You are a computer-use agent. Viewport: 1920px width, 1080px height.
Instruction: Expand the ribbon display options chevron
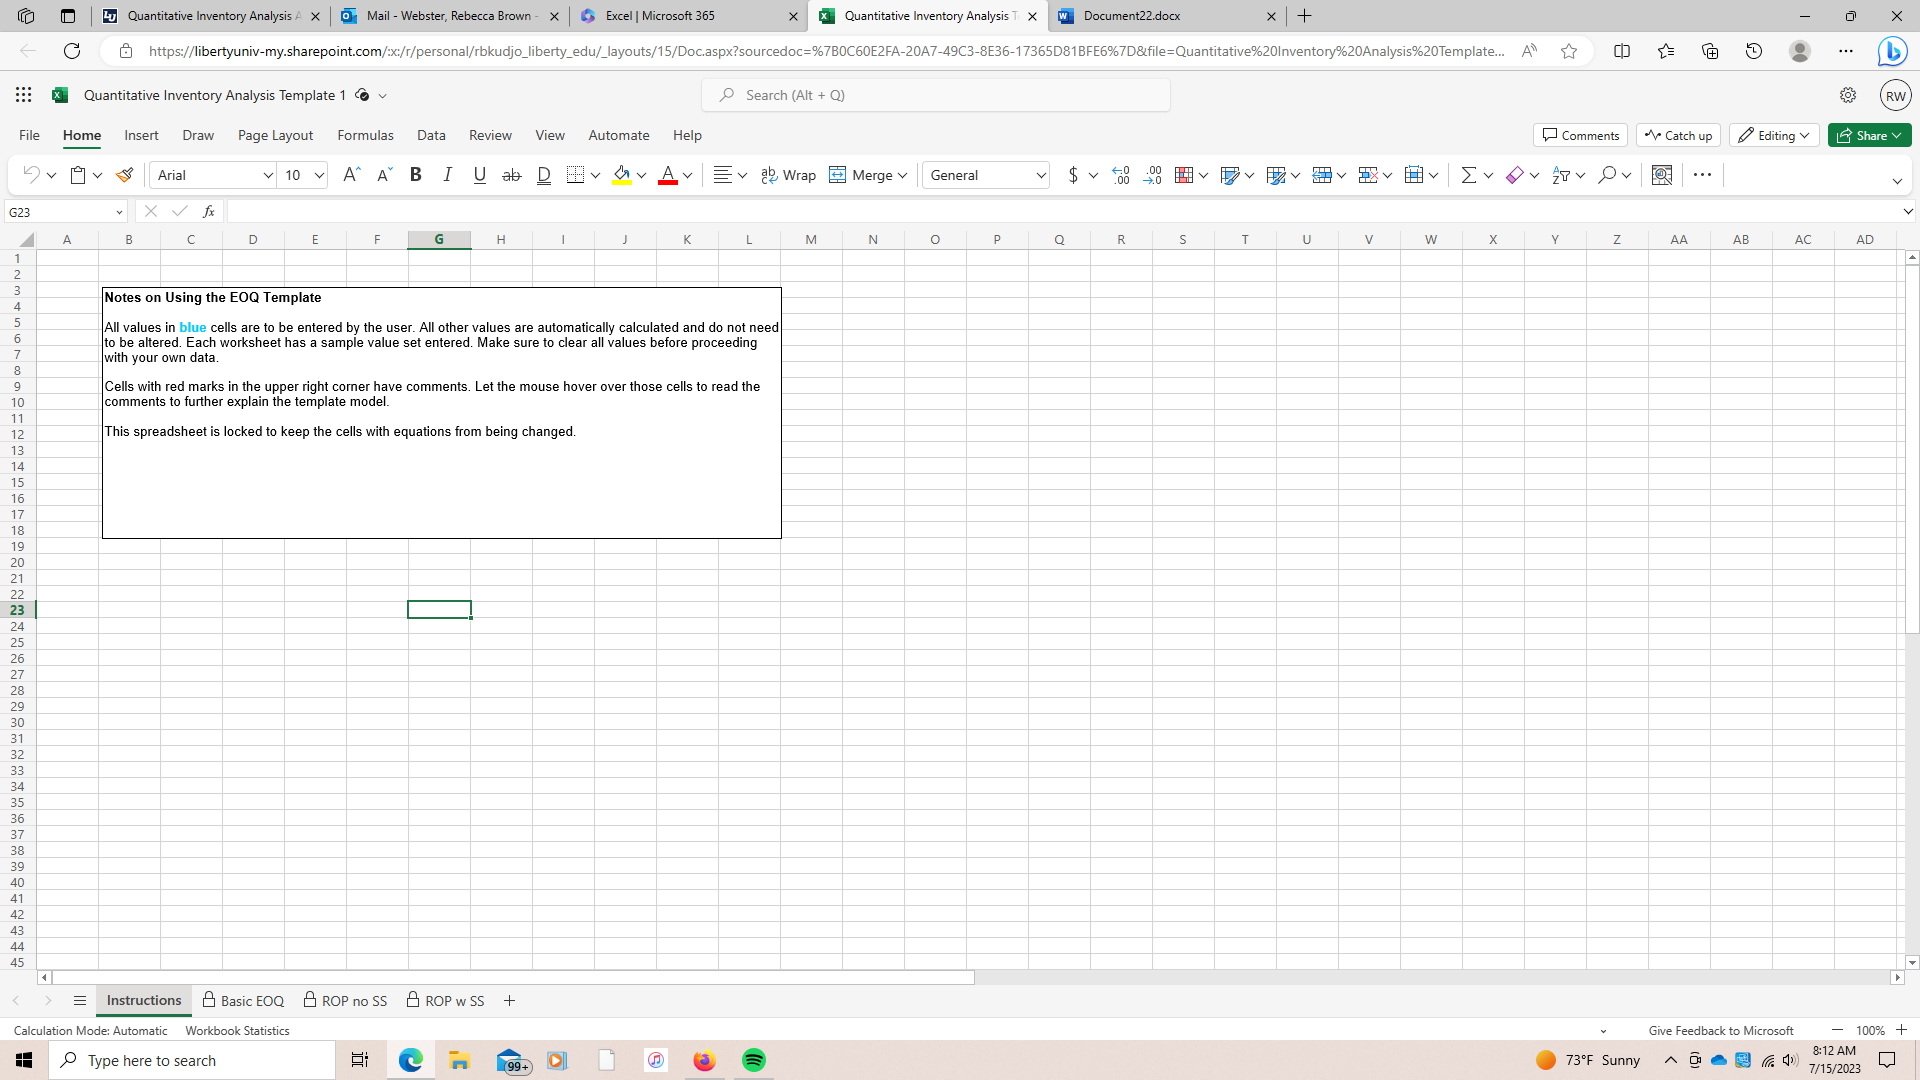(x=1897, y=181)
